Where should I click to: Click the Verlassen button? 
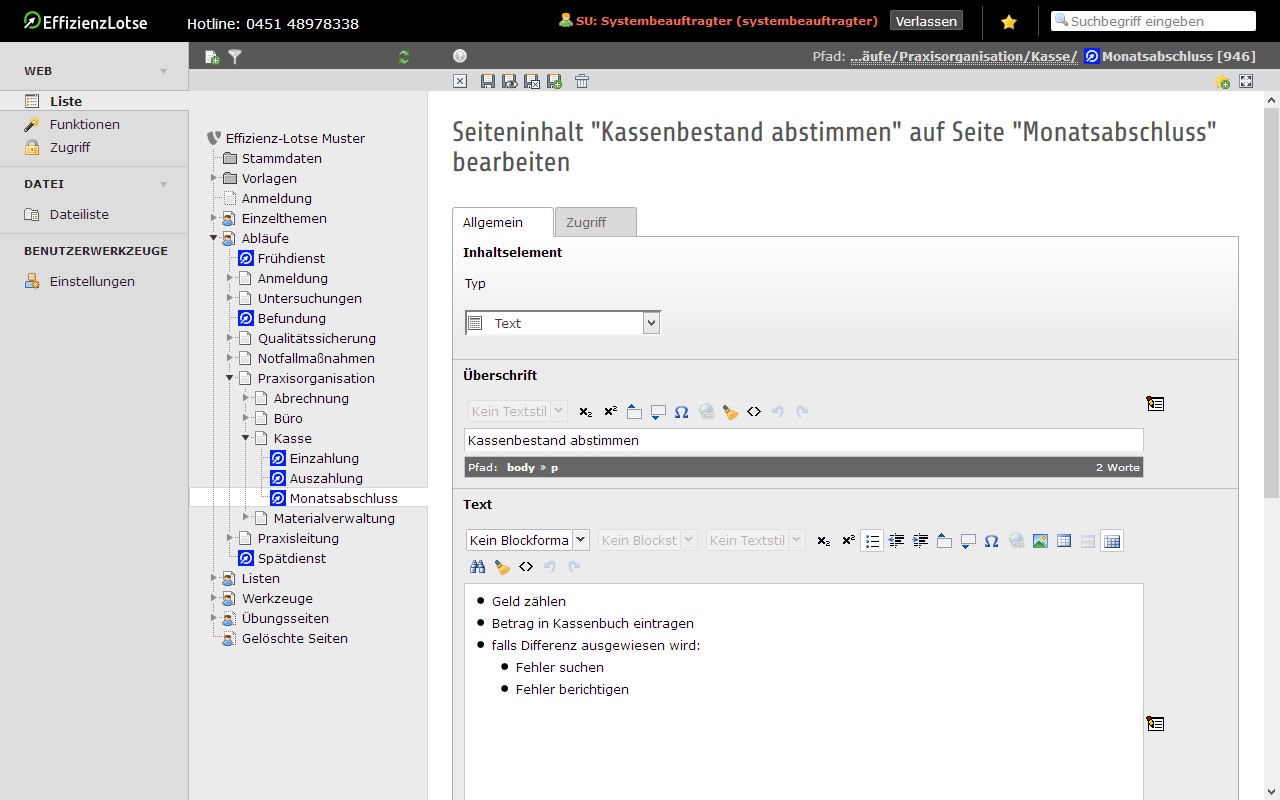pos(926,21)
